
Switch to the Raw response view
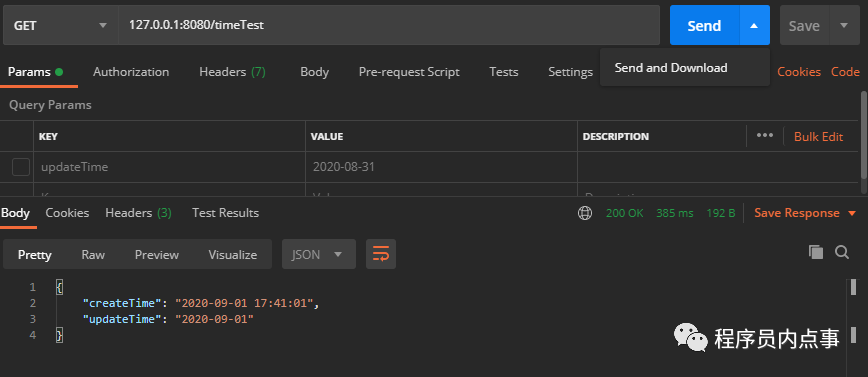pos(93,255)
